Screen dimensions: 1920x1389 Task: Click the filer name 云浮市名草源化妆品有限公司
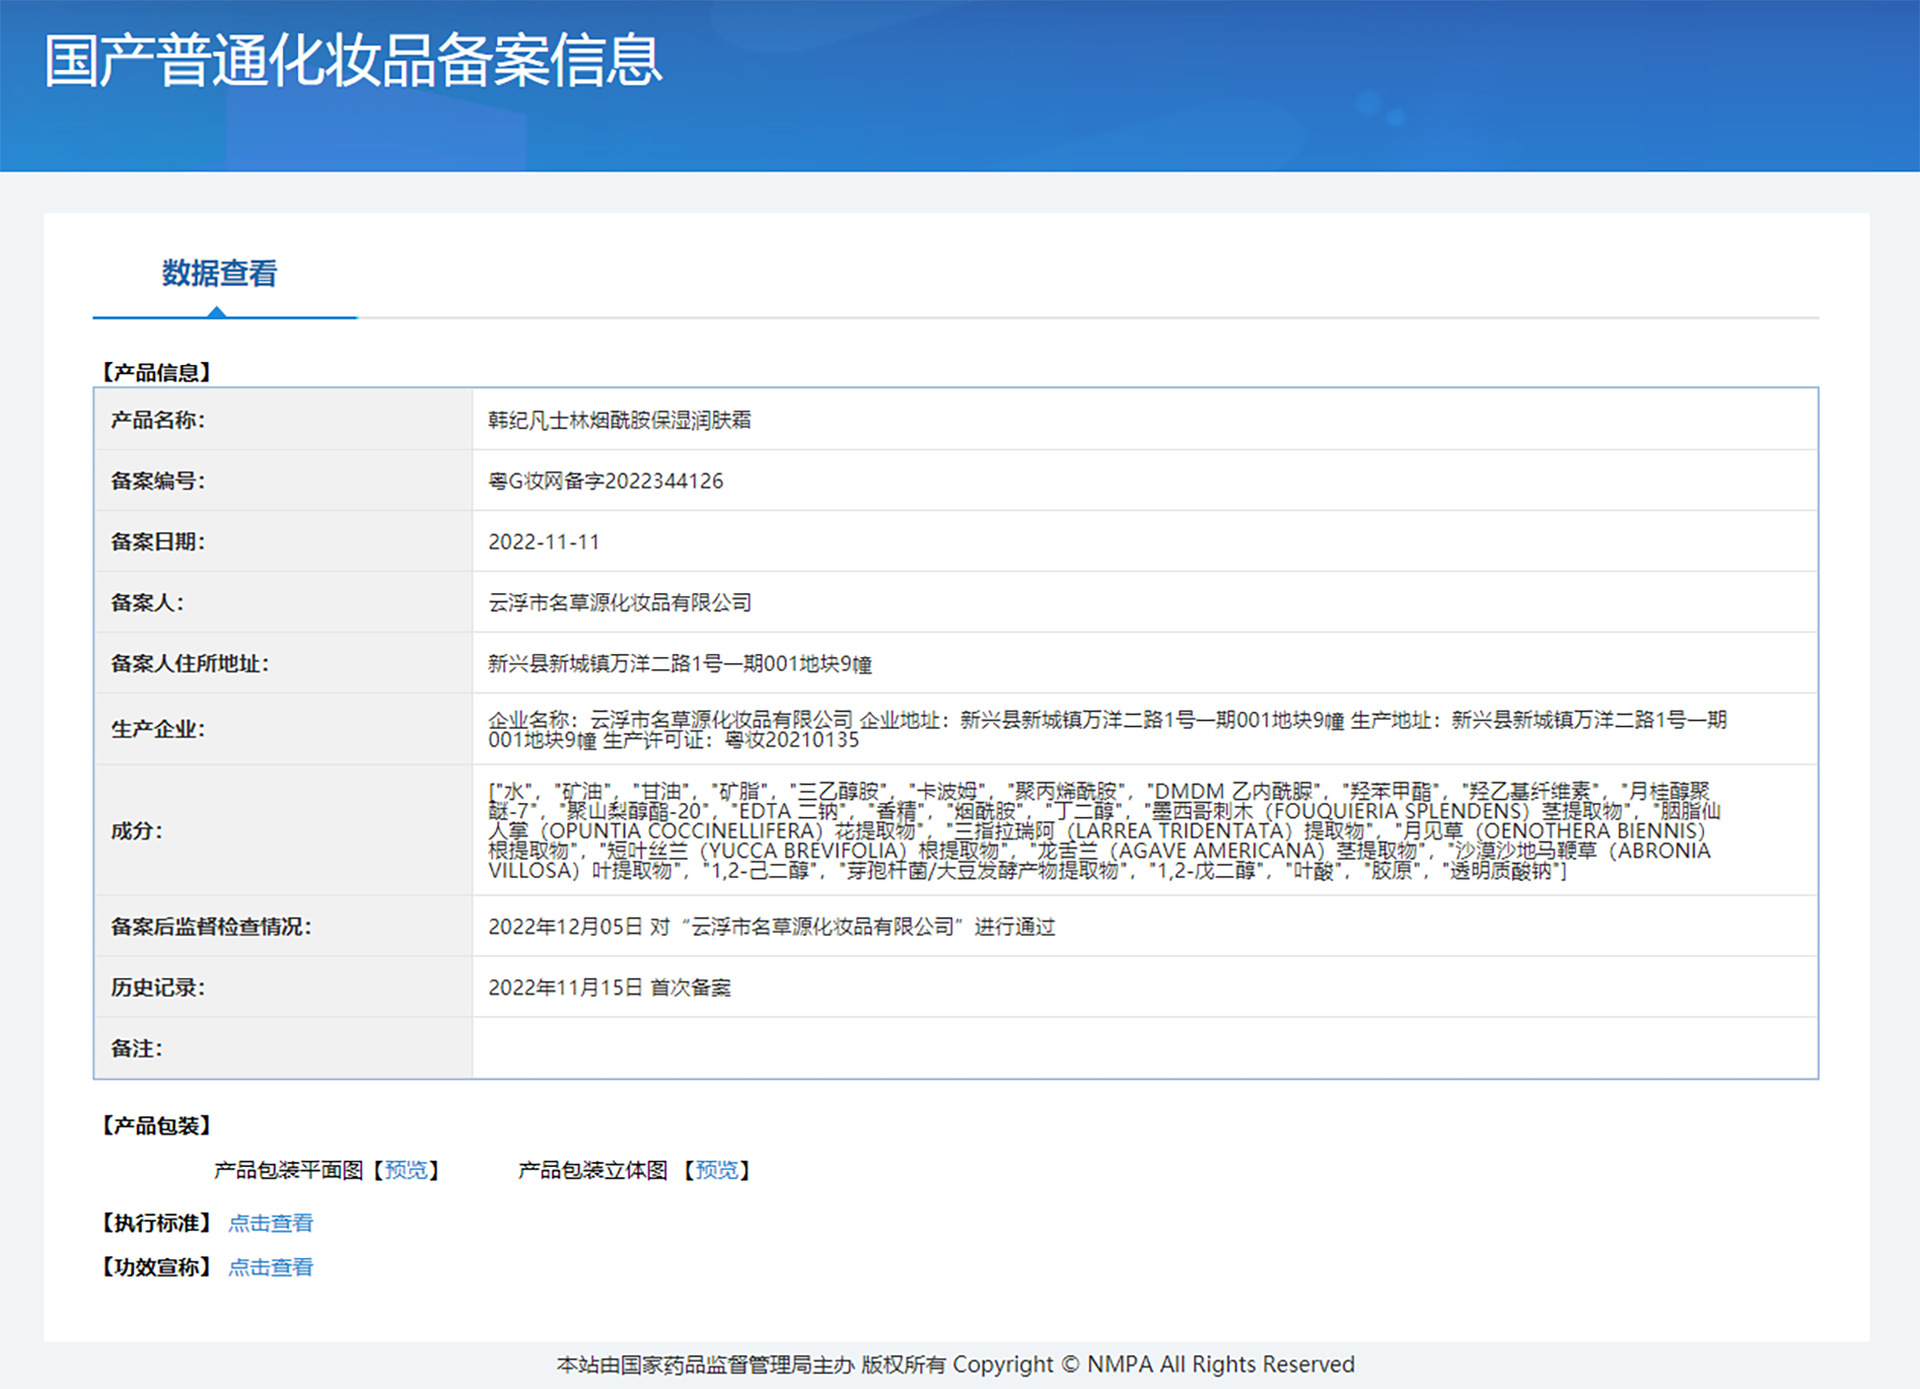pyautogui.click(x=619, y=603)
